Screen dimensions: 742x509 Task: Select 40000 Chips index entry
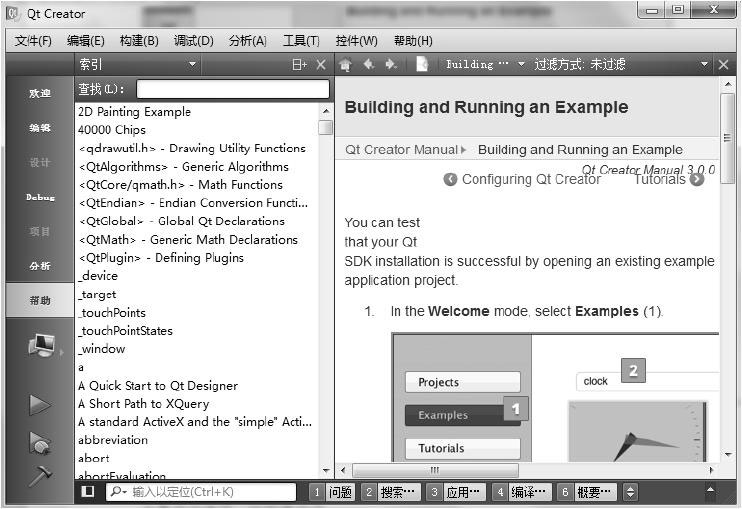tap(112, 130)
